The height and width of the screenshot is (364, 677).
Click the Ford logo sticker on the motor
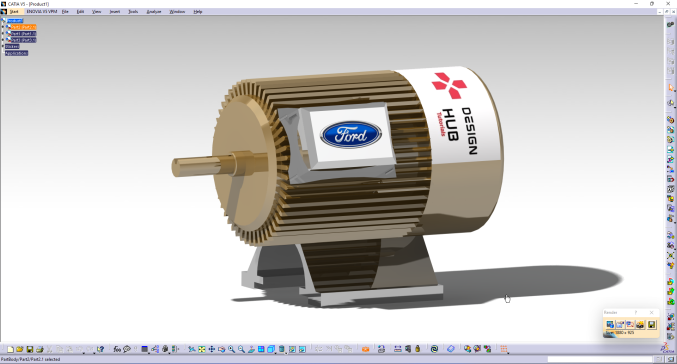(351, 134)
